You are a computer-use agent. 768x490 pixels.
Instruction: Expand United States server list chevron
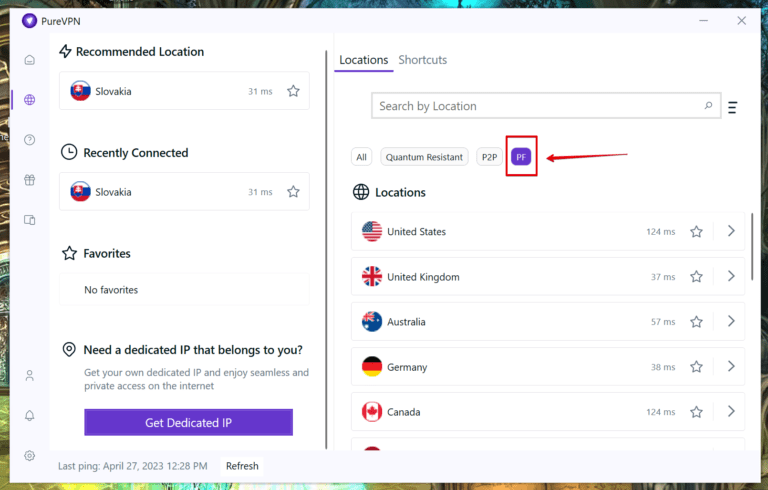click(731, 231)
